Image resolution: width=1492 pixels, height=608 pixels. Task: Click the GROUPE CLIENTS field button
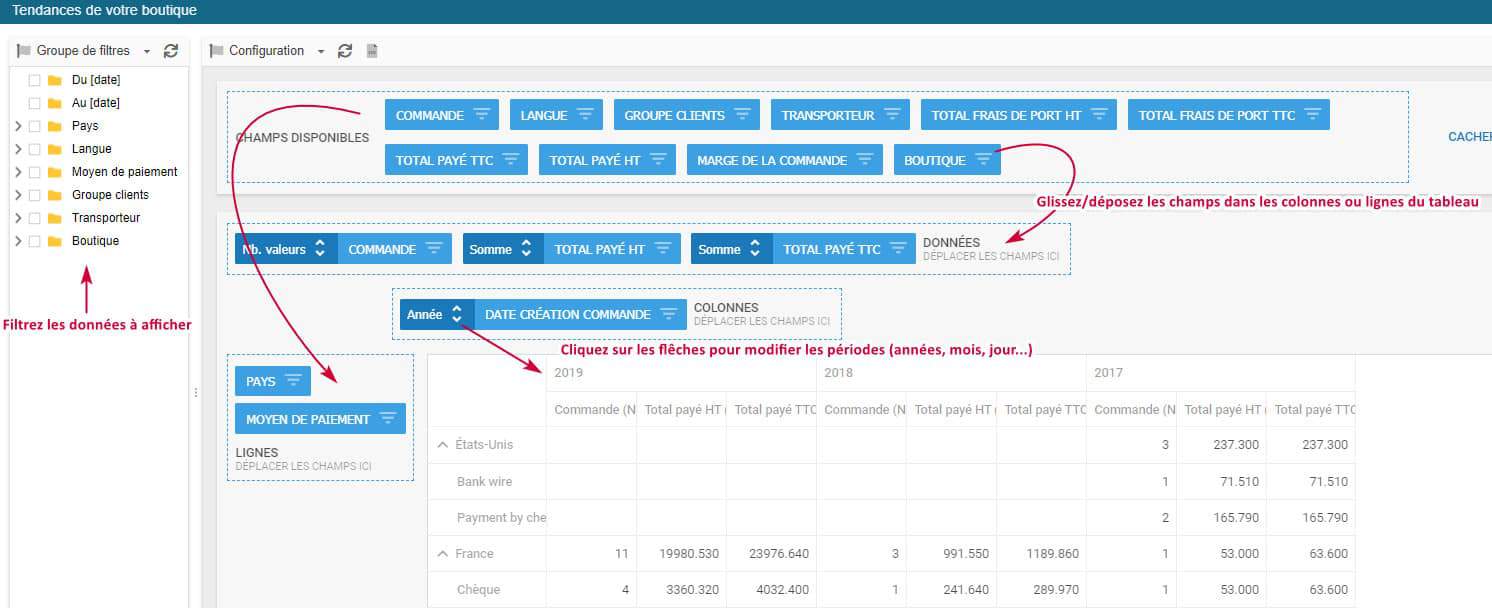pos(674,115)
